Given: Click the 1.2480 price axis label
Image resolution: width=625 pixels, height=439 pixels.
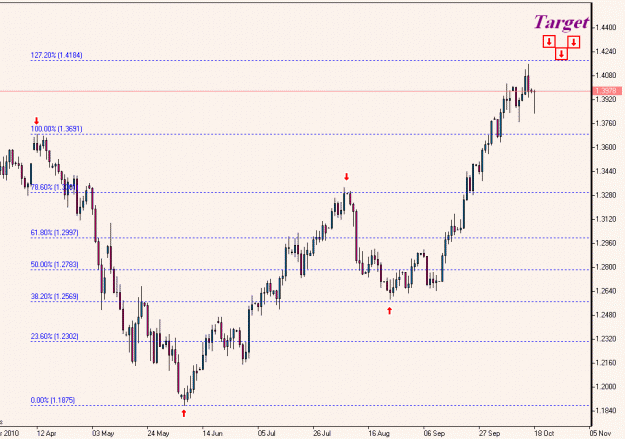Looking at the screenshot, I should (x=606, y=315).
